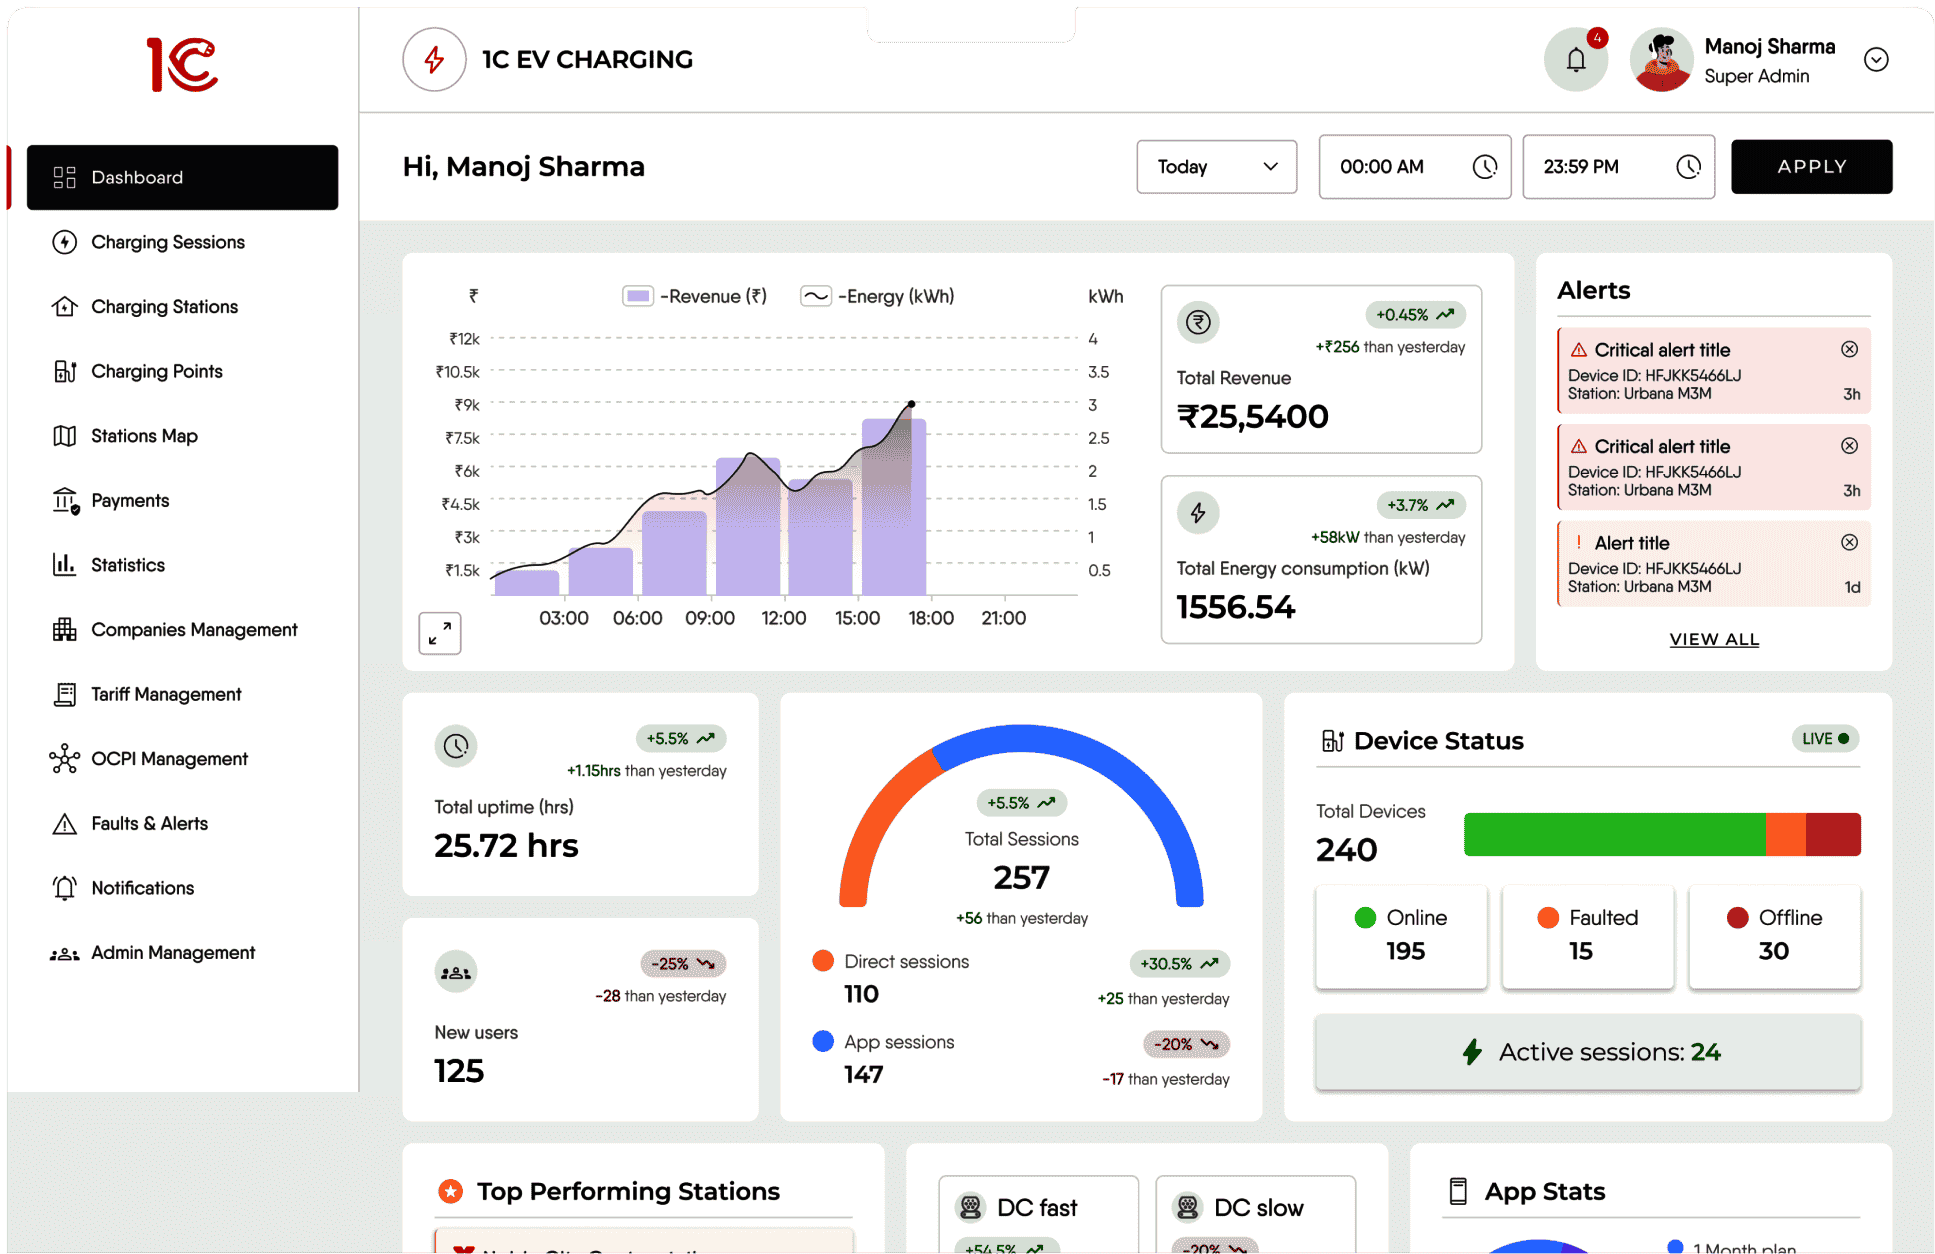Open OCPI Management in sidebar
Image resolution: width=1935 pixels, height=1254 pixels.
[x=169, y=759]
